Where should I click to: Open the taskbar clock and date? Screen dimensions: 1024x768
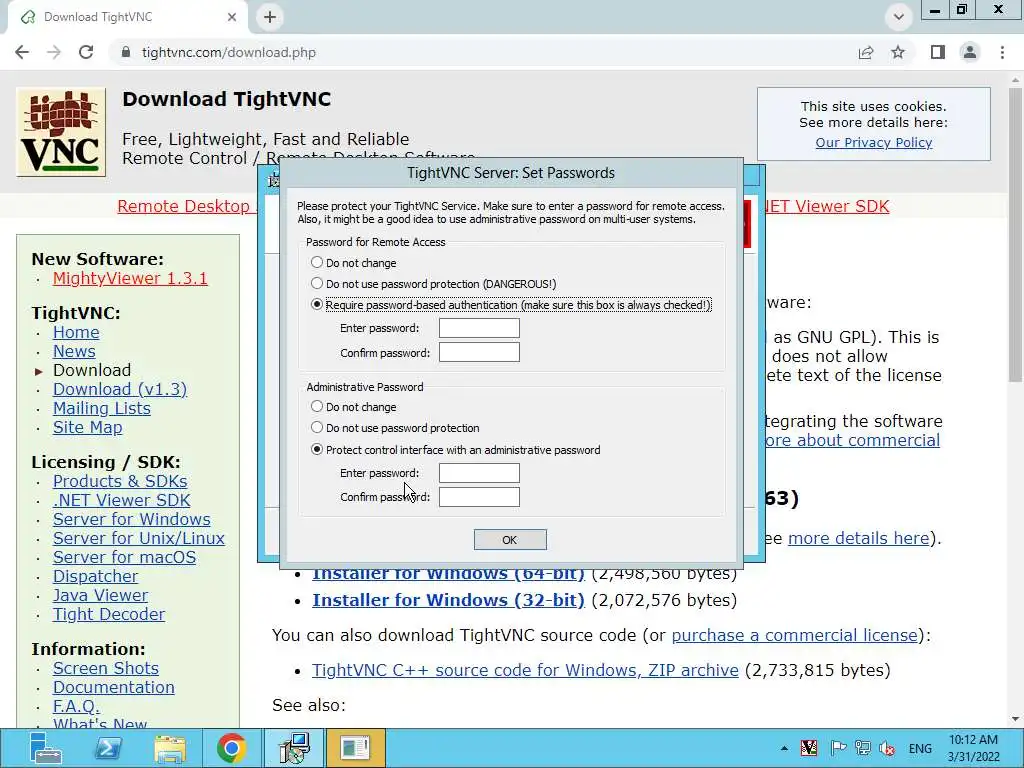973,748
